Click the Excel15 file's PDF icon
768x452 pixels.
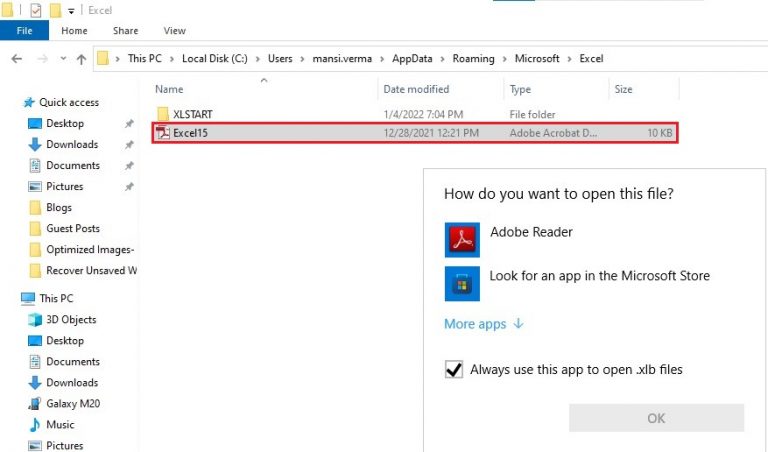coord(163,133)
